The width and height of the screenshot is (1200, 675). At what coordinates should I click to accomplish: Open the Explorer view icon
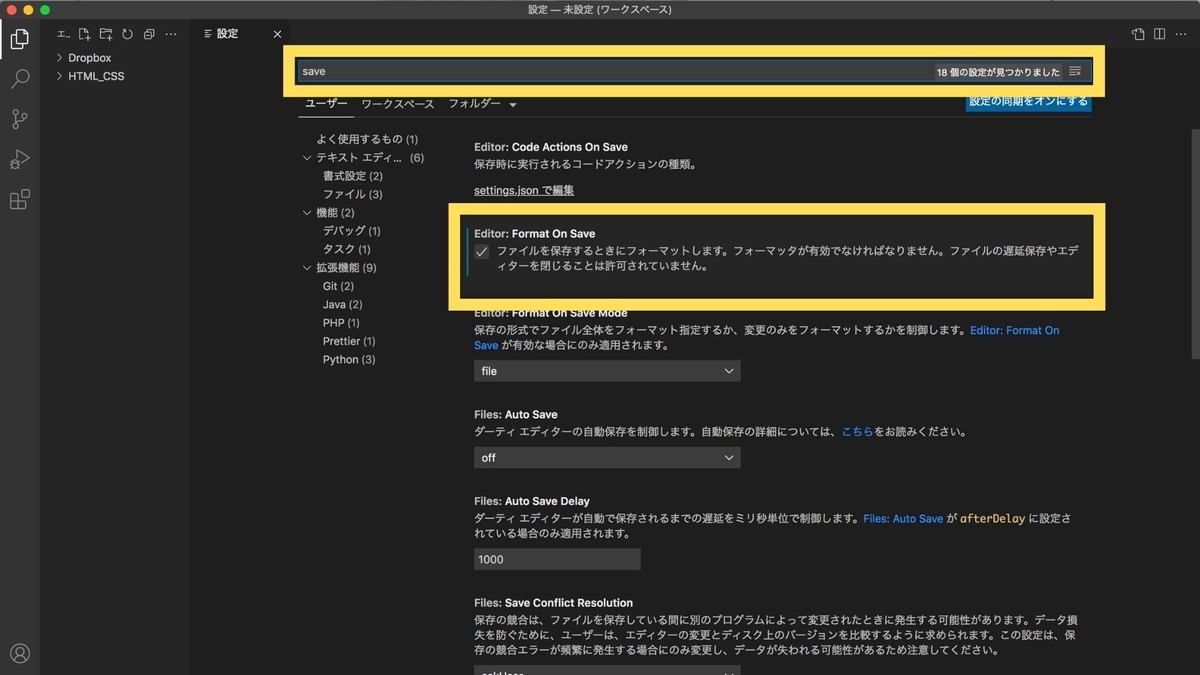pyautogui.click(x=19, y=39)
